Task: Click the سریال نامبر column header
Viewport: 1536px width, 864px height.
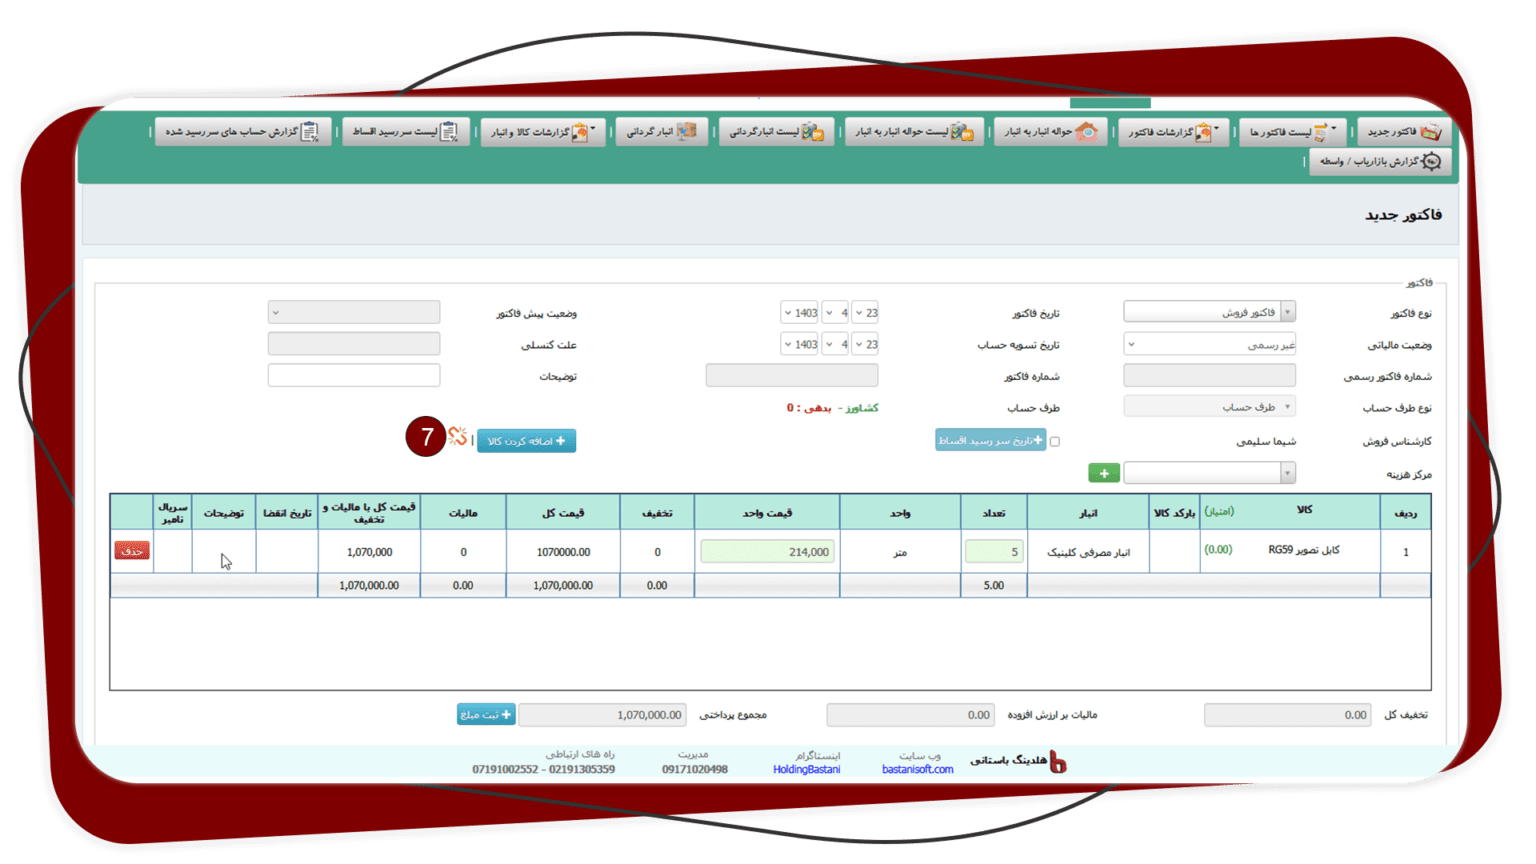Action: tap(173, 512)
